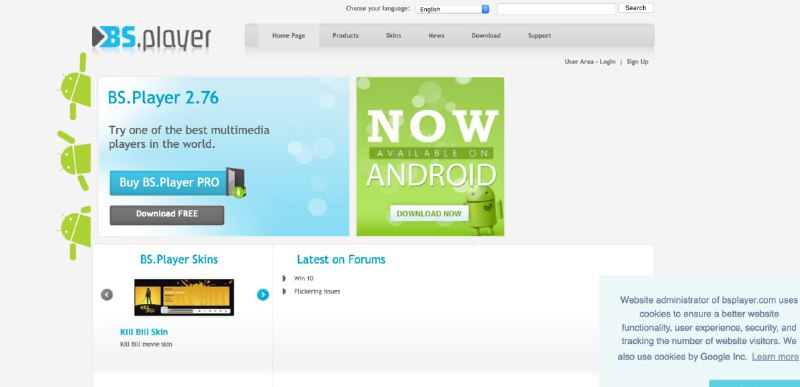
Task: Show previous skin with left arrow
Action: (x=107, y=295)
